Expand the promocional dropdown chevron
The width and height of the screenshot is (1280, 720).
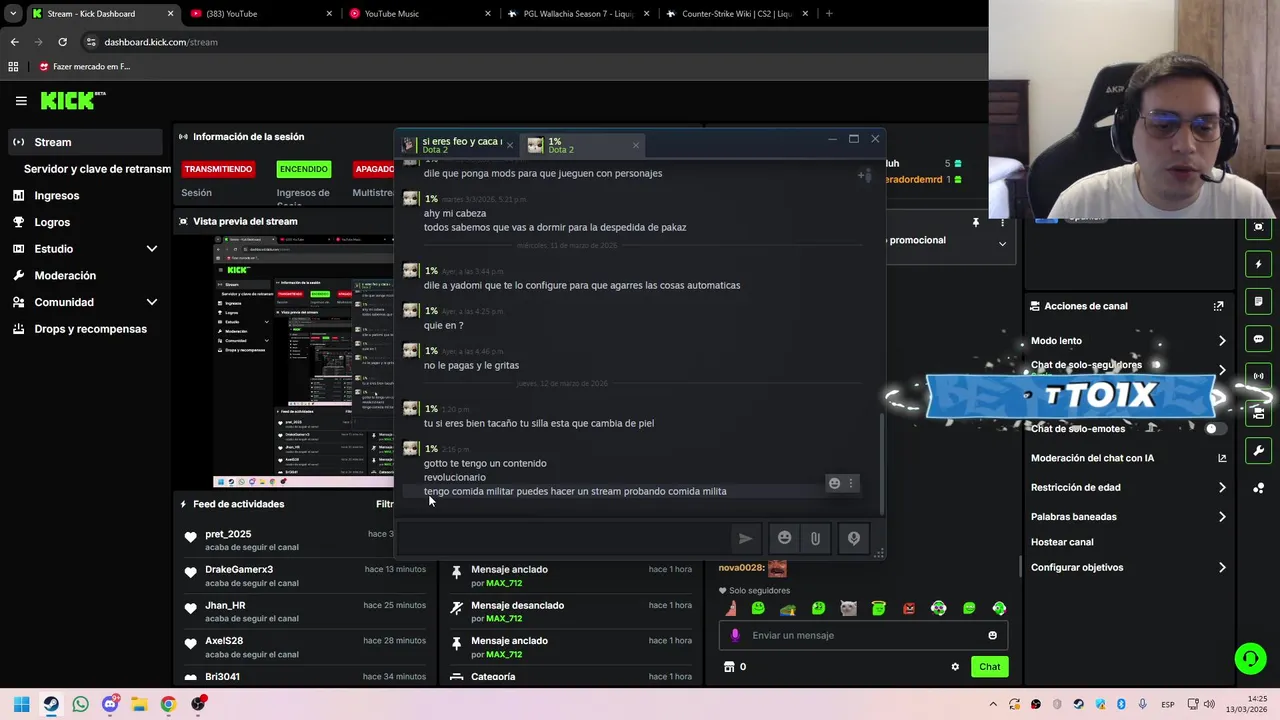1002,243
